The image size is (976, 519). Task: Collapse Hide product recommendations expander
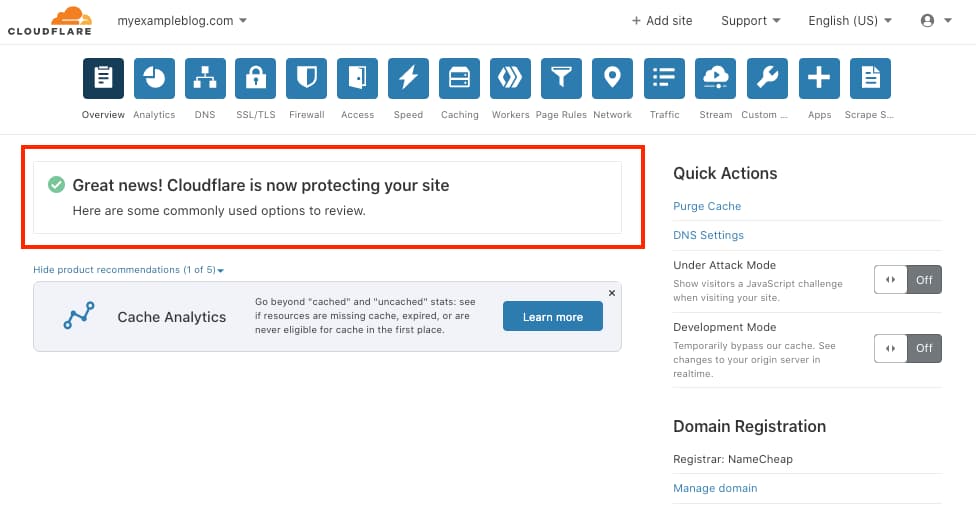click(128, 269)
